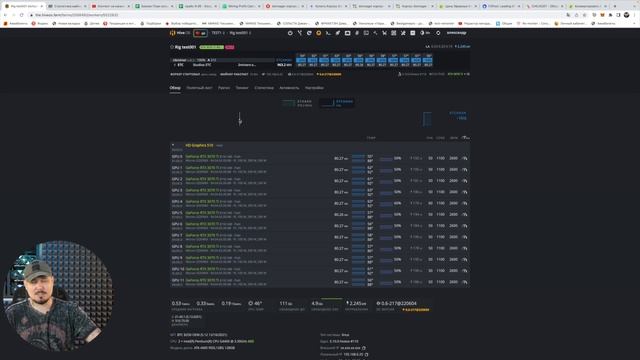Switch to the Статистика tab
The image size is (640, 360).
point(264,88)
